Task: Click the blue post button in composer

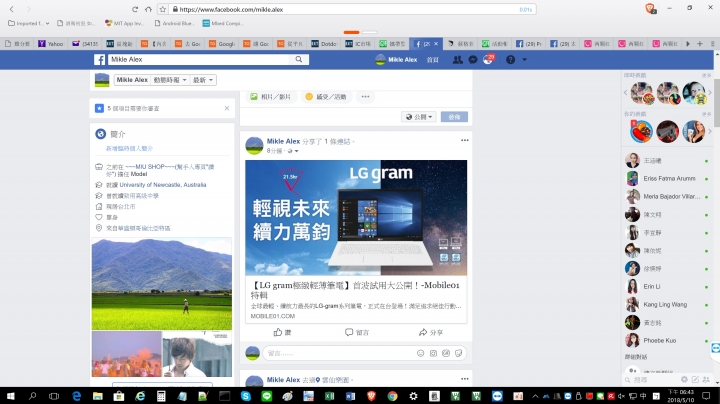Action: click(454, 117)
